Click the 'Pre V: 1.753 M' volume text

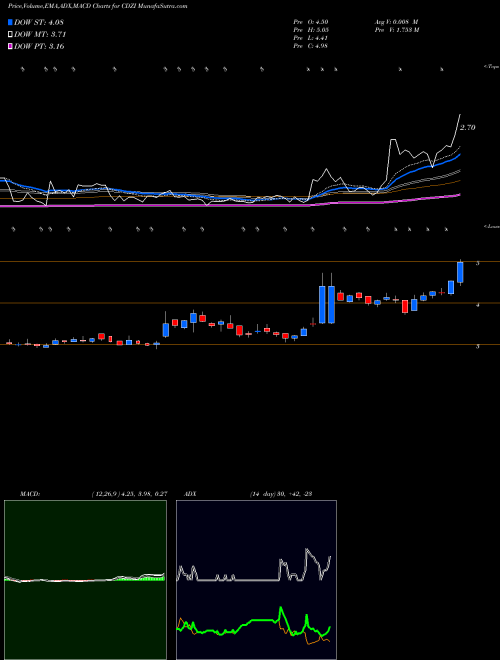[x=396, y=30]
